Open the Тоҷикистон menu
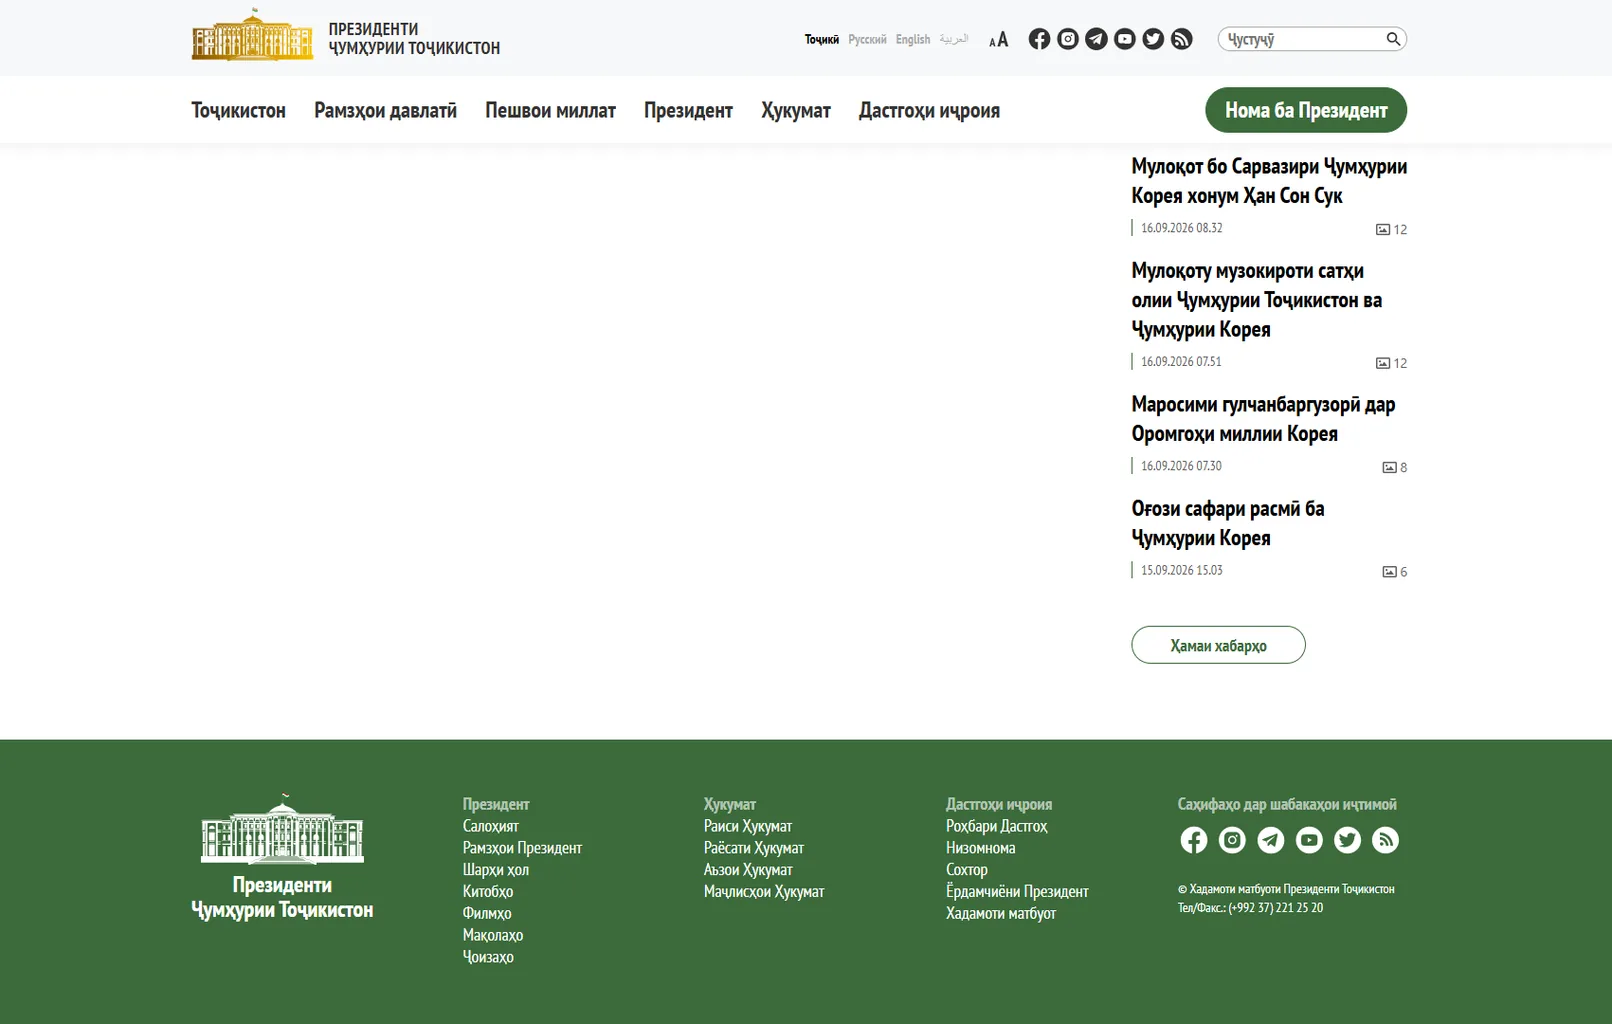1612x1024 pixels. [238, 110]
